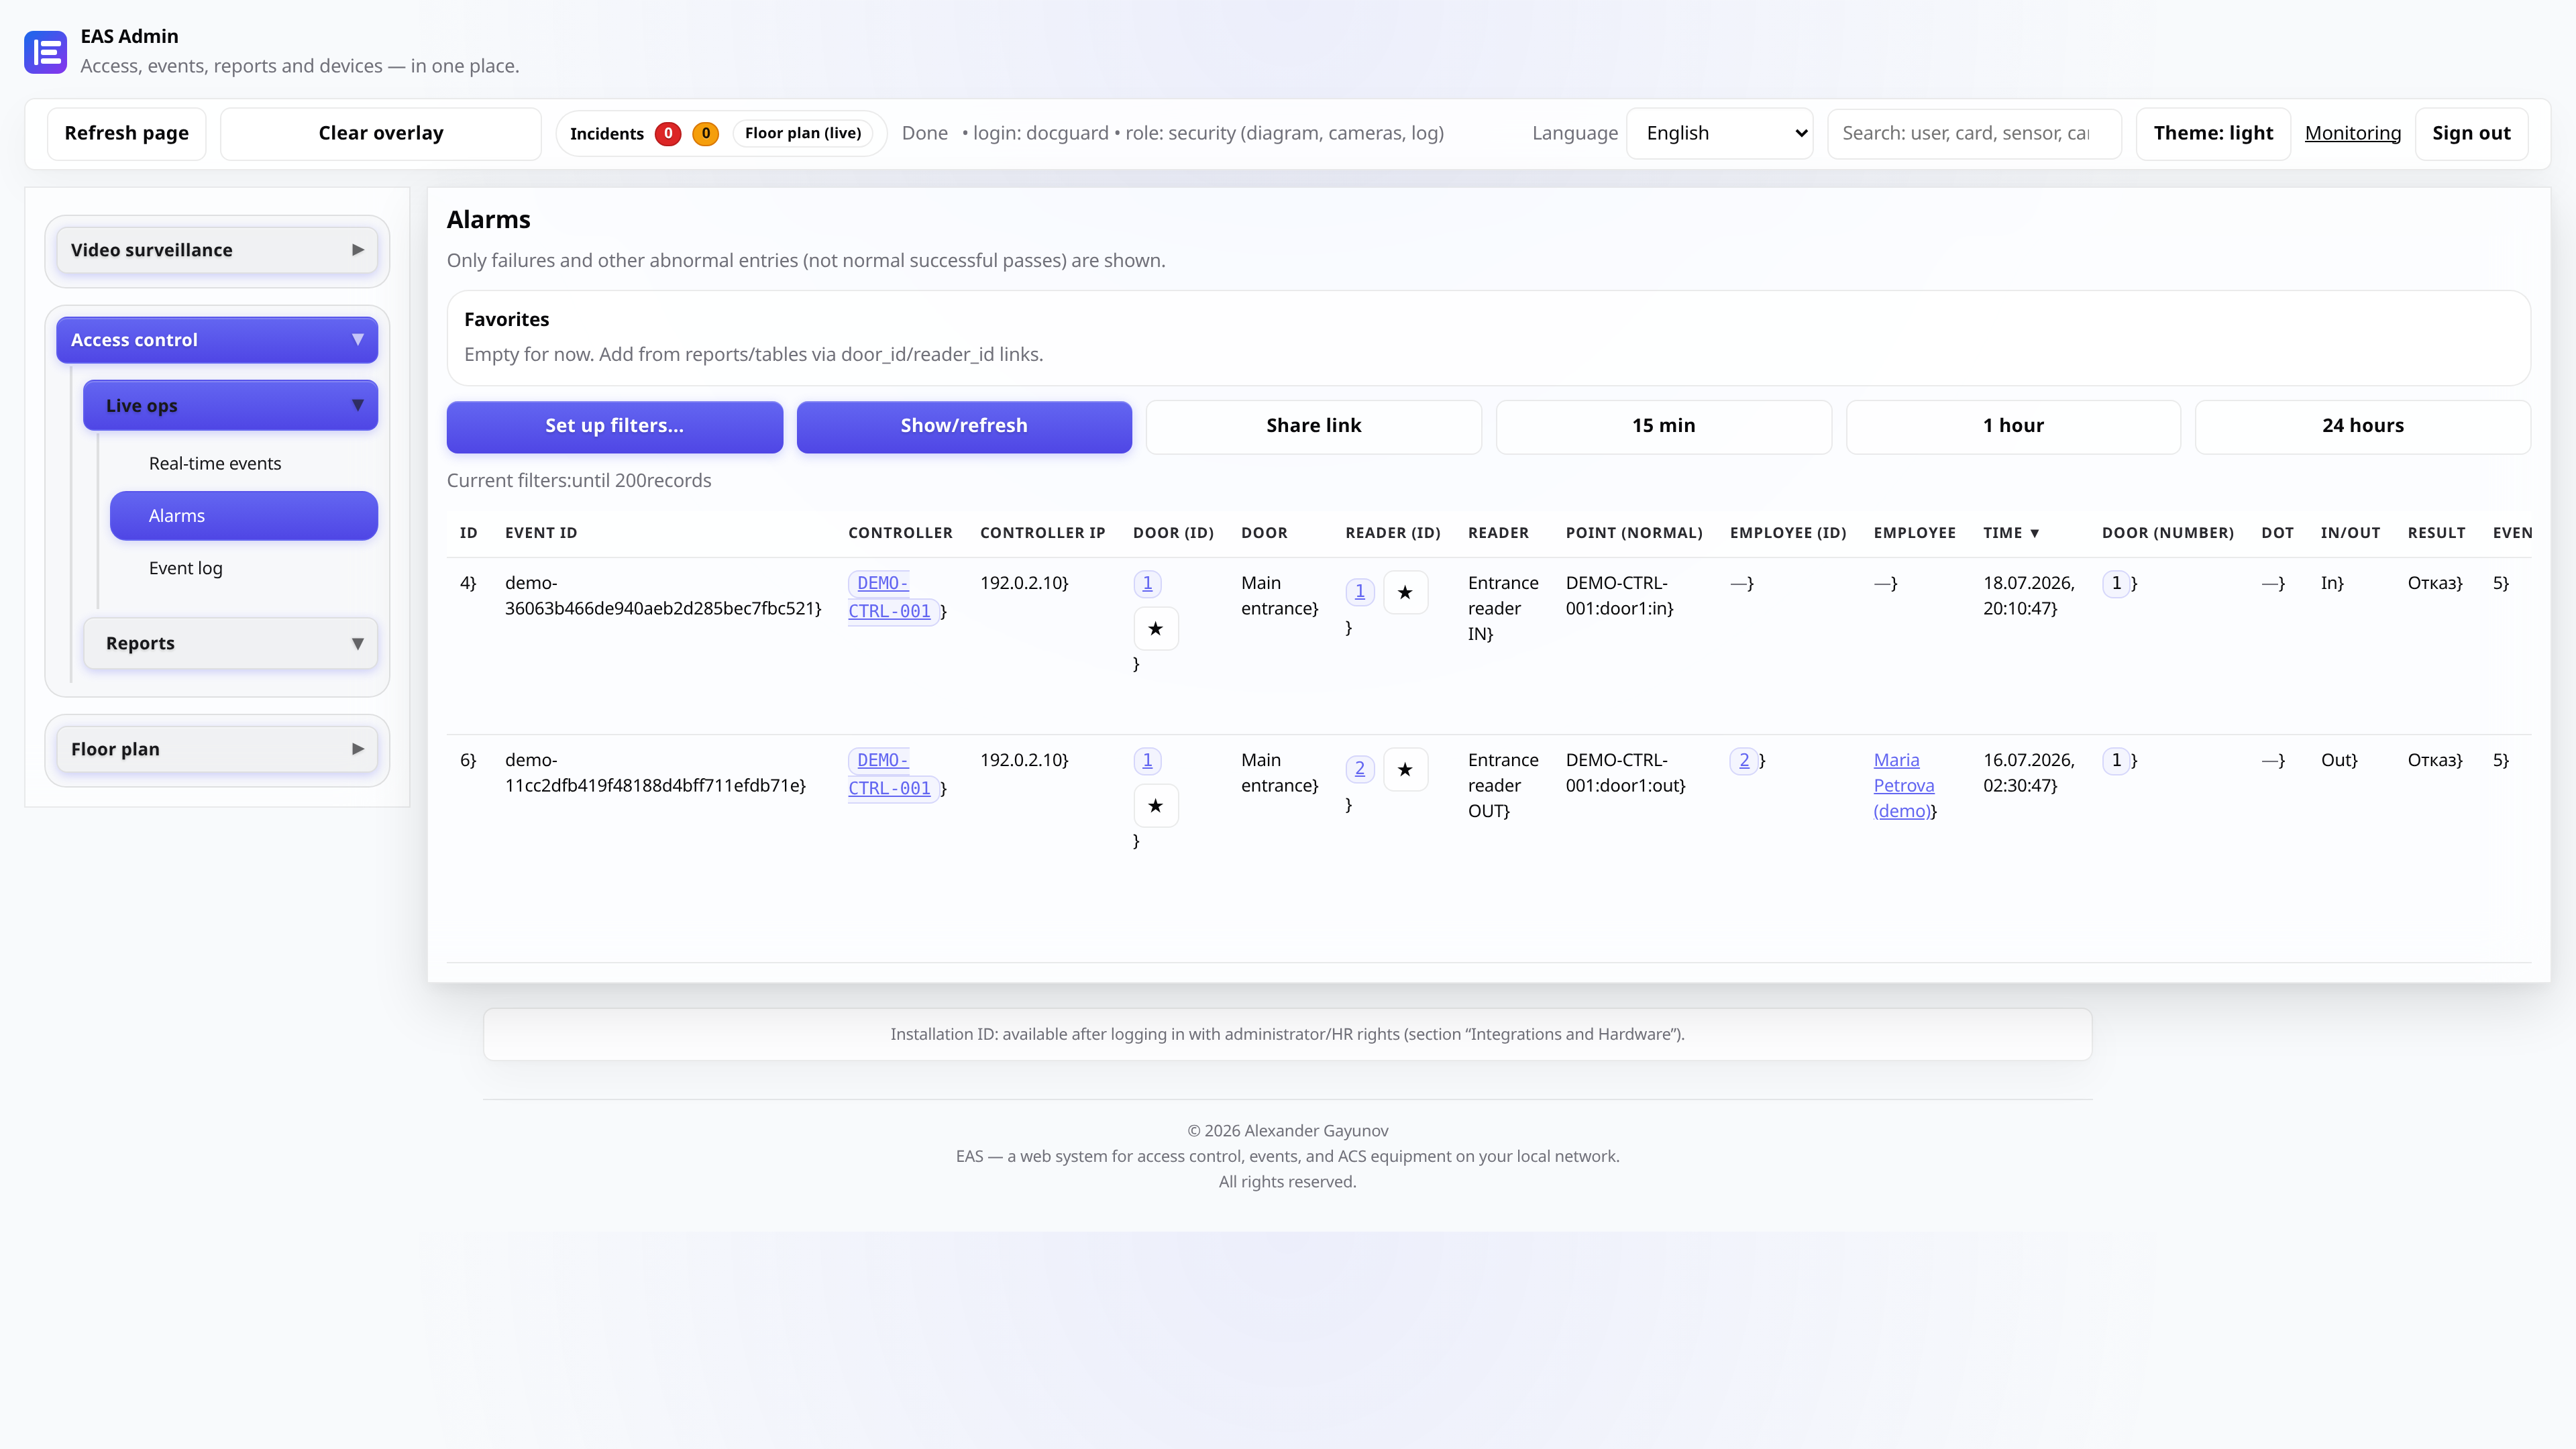Image resolution: width=2576 pixels, height=1449 pixels.
Task: Click door number 1 badge in row 4
Action: [x=2116, y=583]
